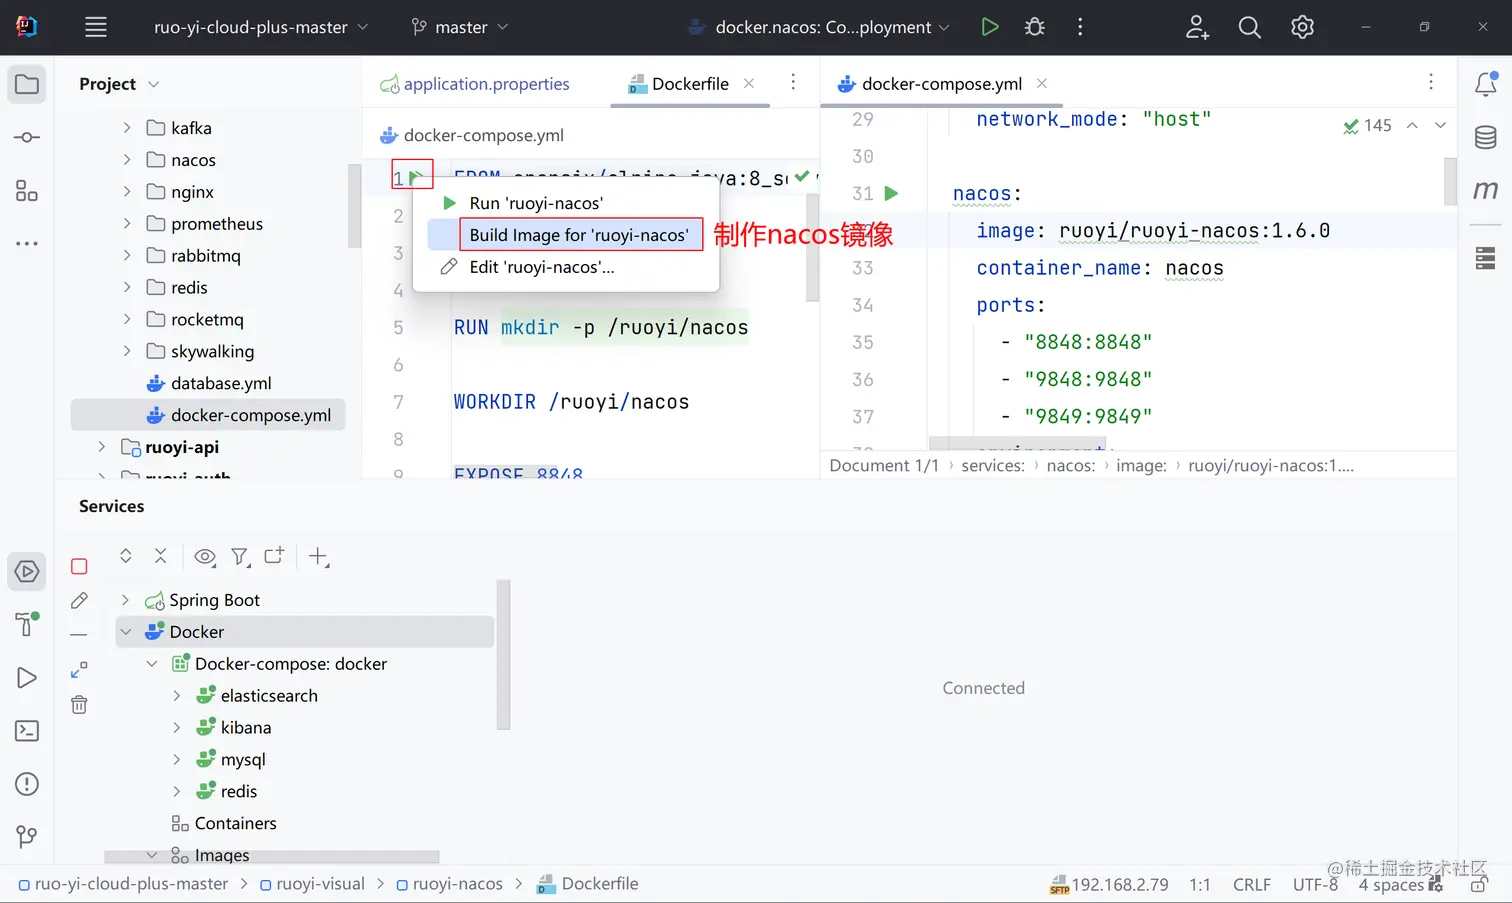Open the Project view selector dropdown
This screenshot has width=1512, height=903.
pos(119,84)
